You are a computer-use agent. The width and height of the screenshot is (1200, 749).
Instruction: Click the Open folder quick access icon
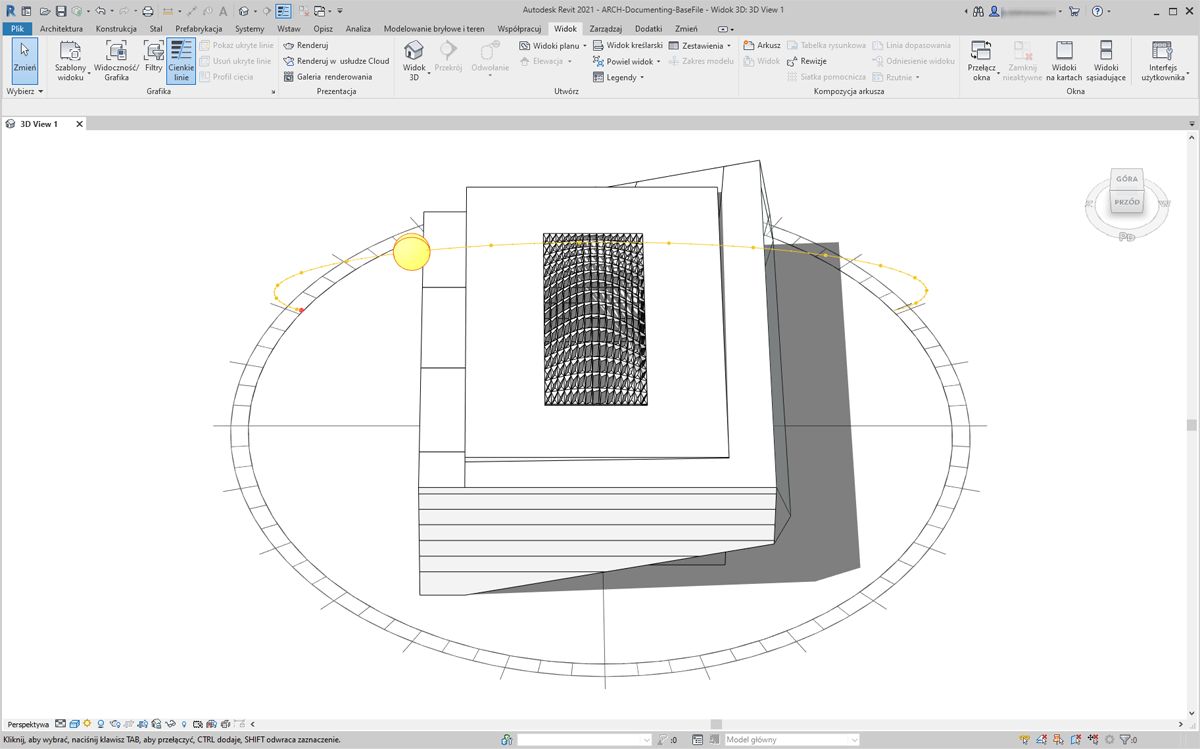click(45, 10)
